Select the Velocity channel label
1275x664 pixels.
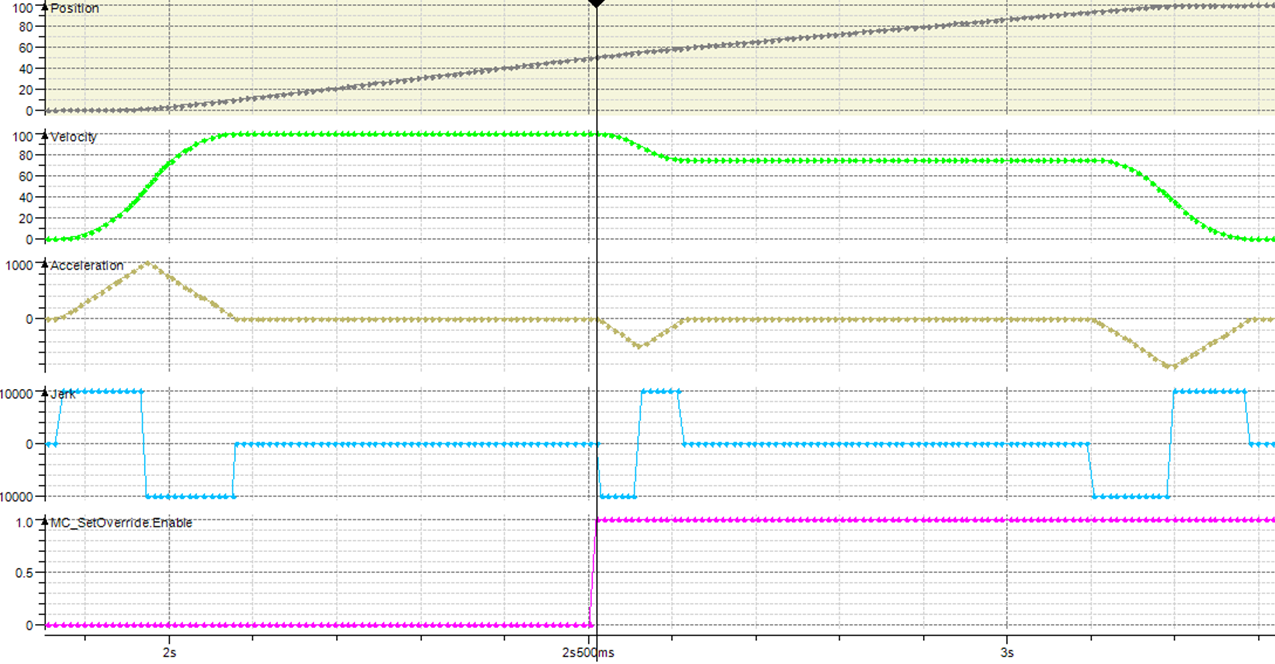74,137
